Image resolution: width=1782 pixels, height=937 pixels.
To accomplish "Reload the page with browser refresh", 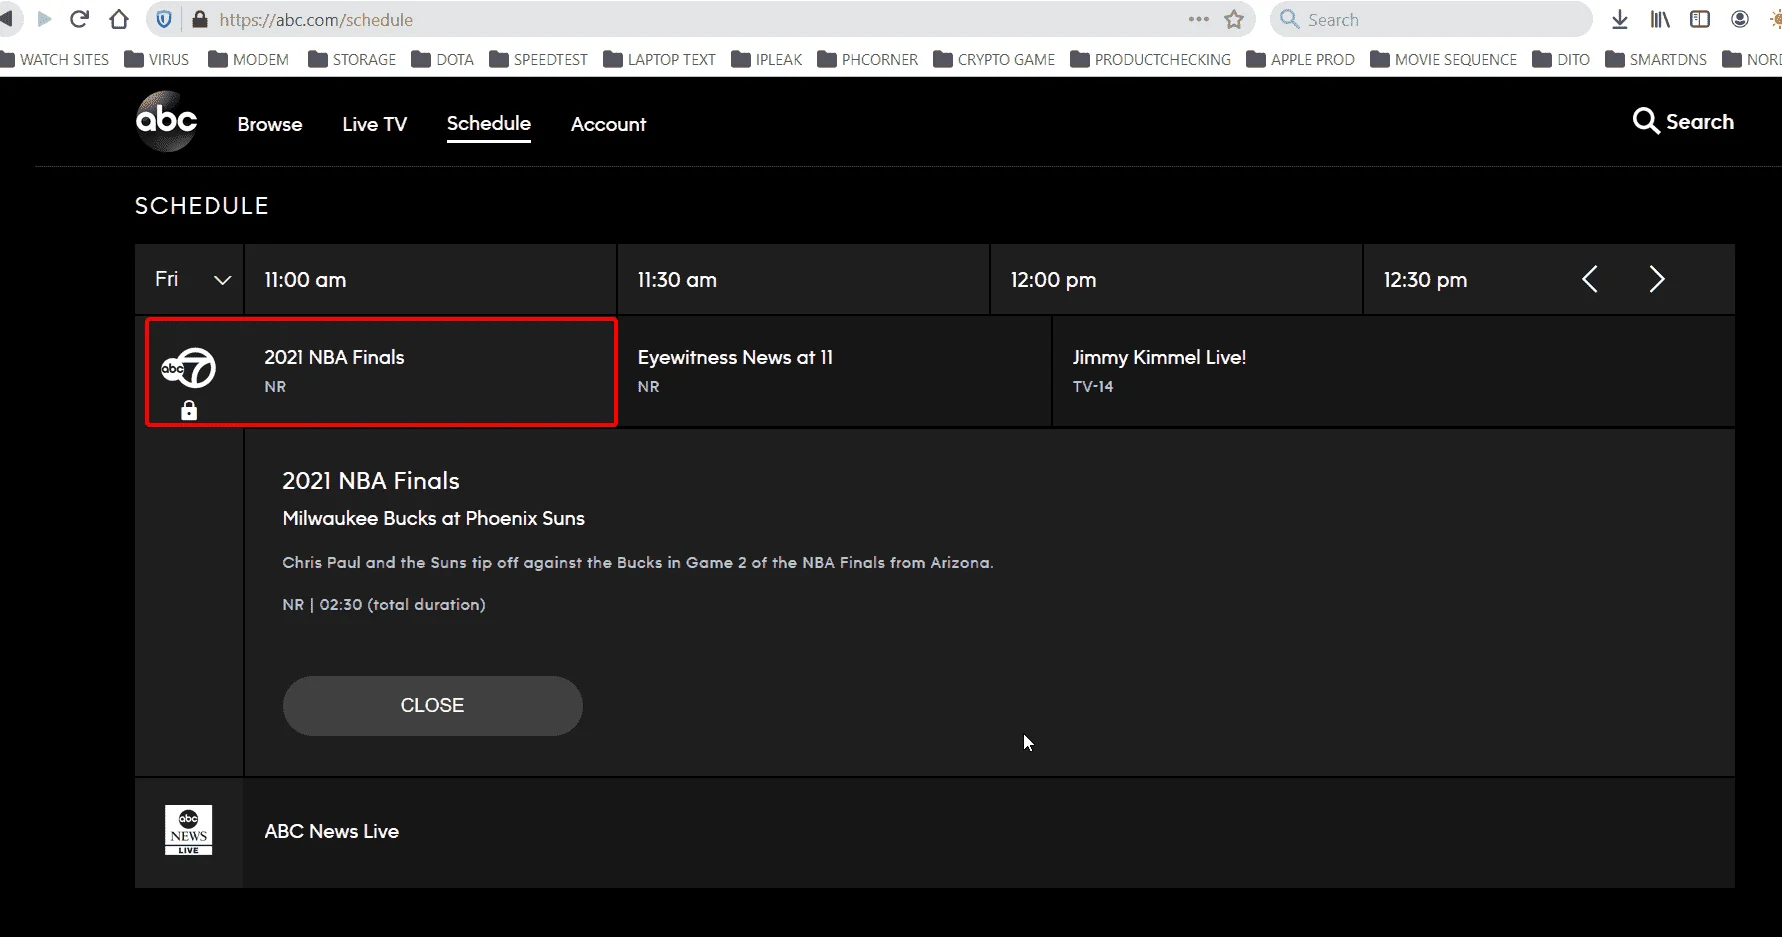I will click(x=80, y=19).
